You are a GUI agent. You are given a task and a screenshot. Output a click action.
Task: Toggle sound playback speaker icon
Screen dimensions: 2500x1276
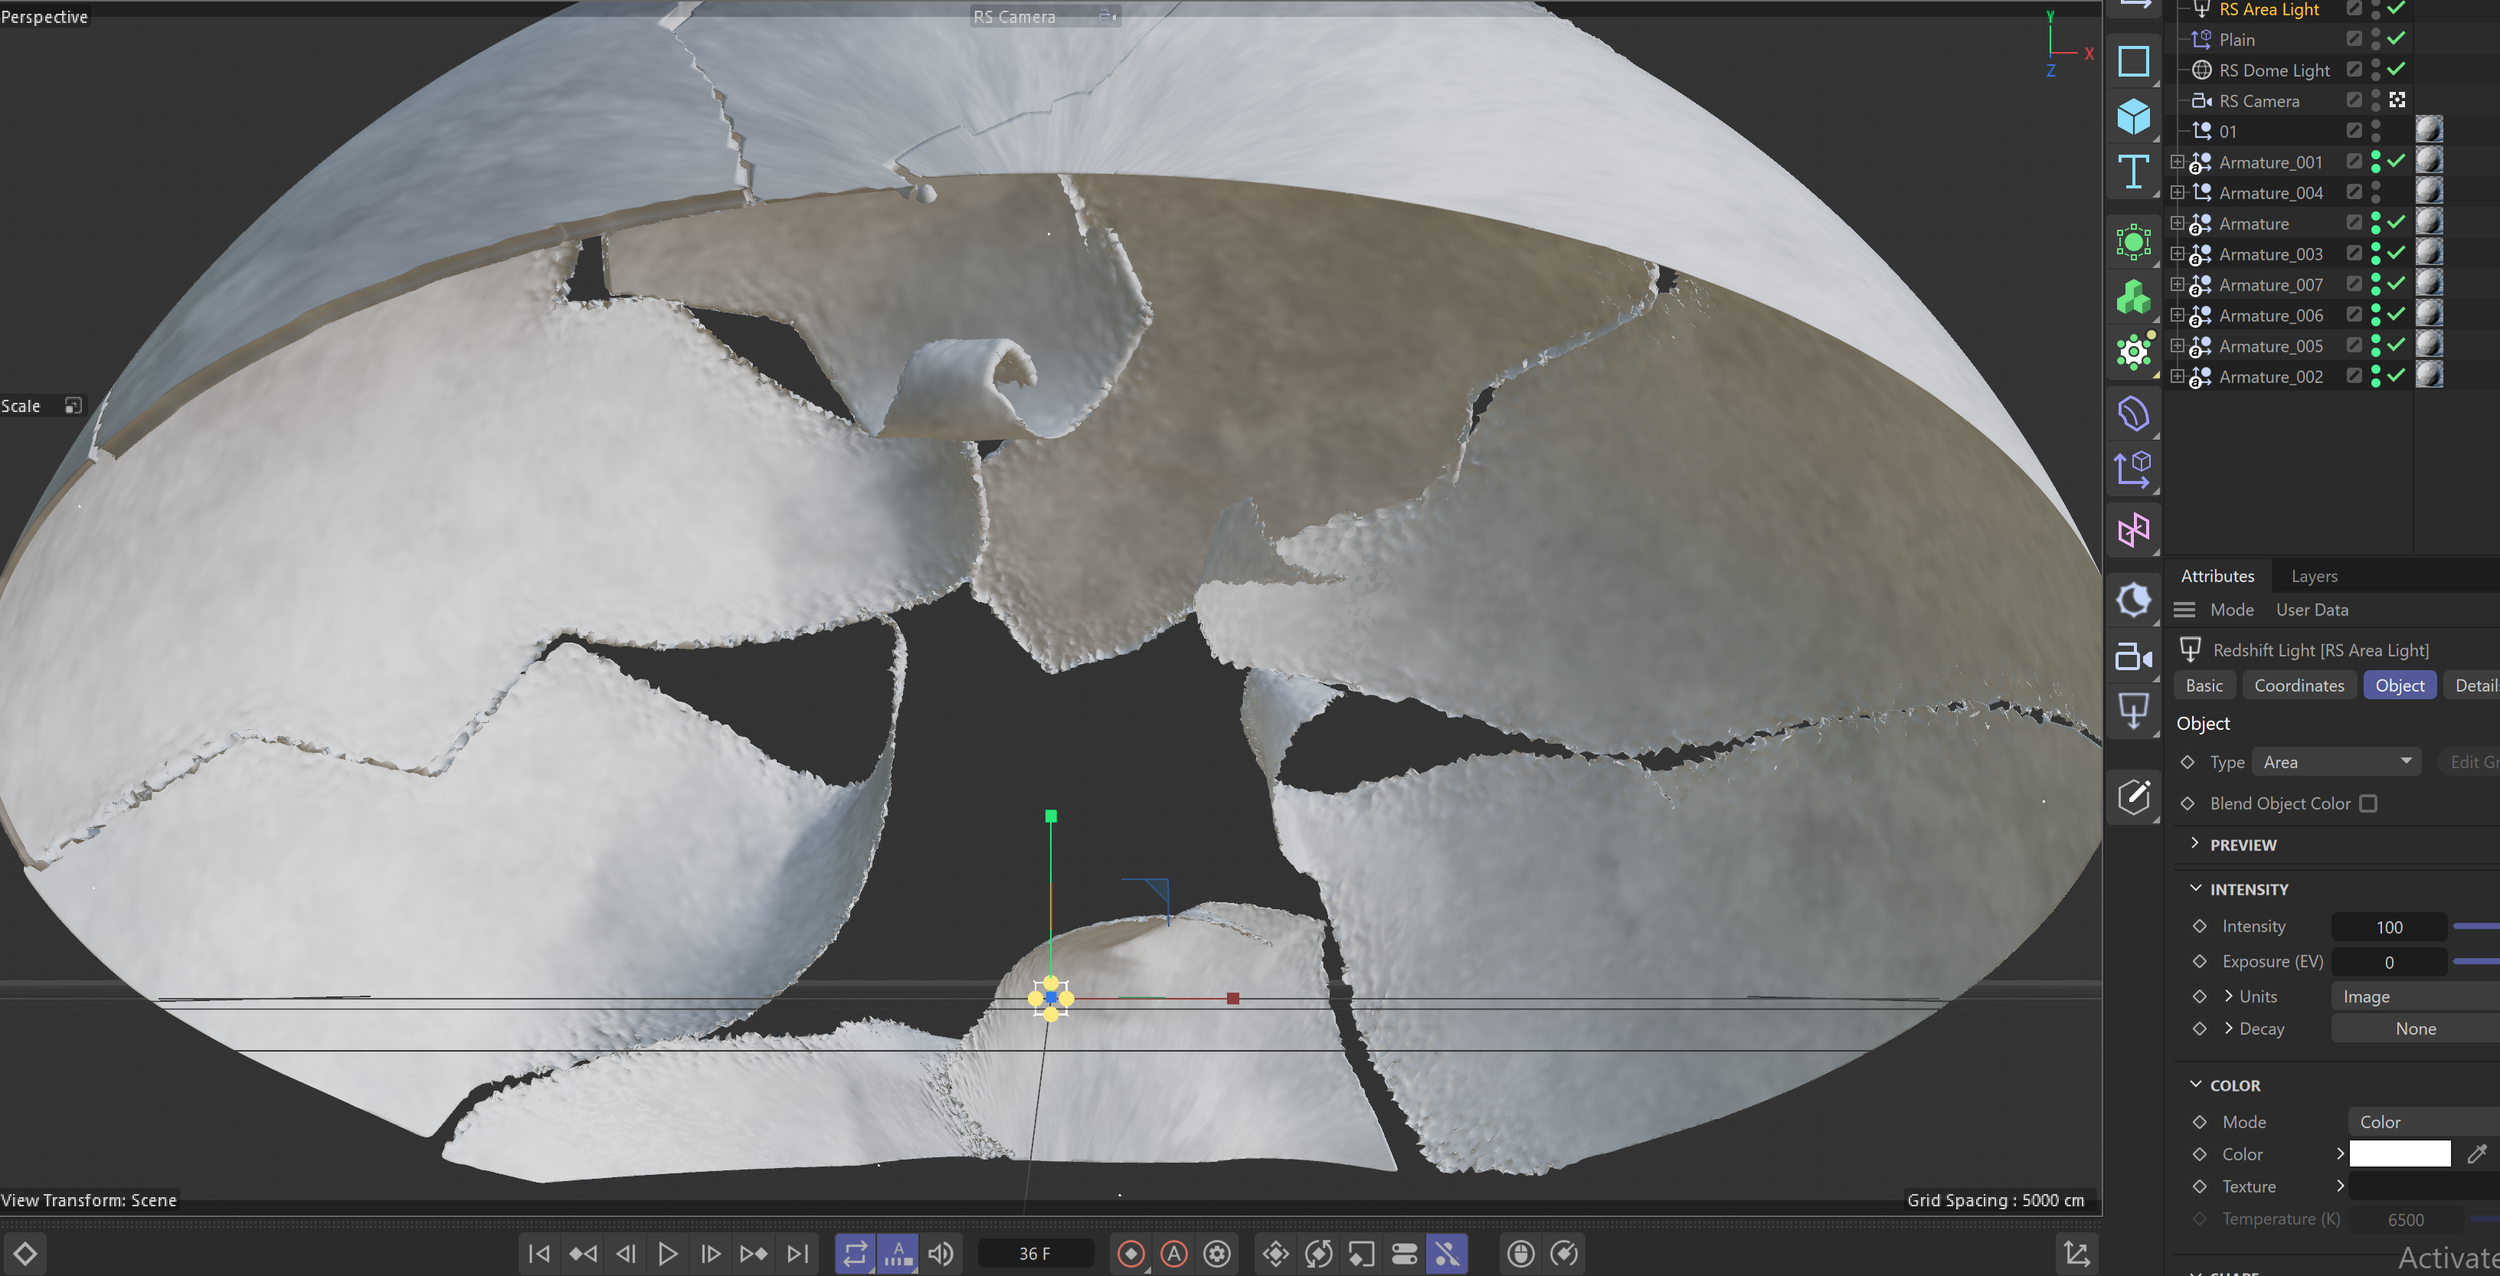[x=941, y=1253]
